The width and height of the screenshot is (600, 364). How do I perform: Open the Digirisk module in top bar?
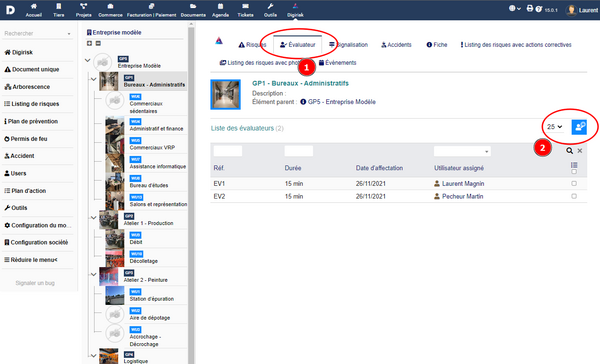pos(295,10)
